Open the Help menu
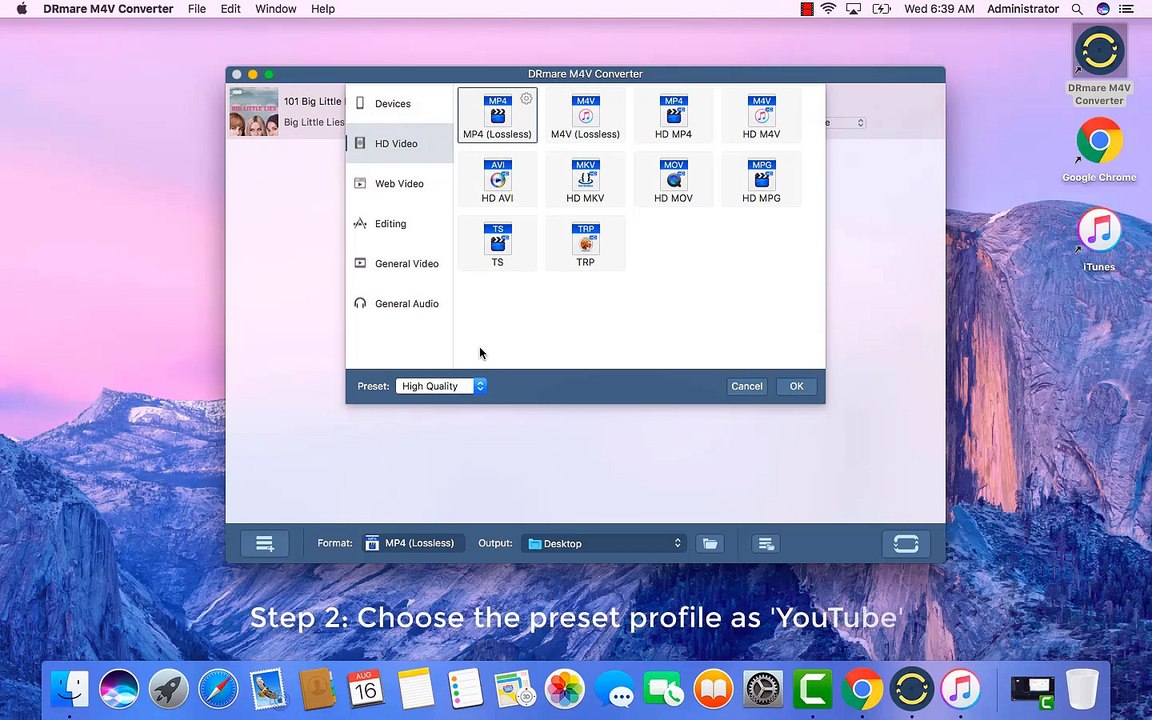Image resolution: width=1152 pixels, height=720 pixels. coord(323,9)
